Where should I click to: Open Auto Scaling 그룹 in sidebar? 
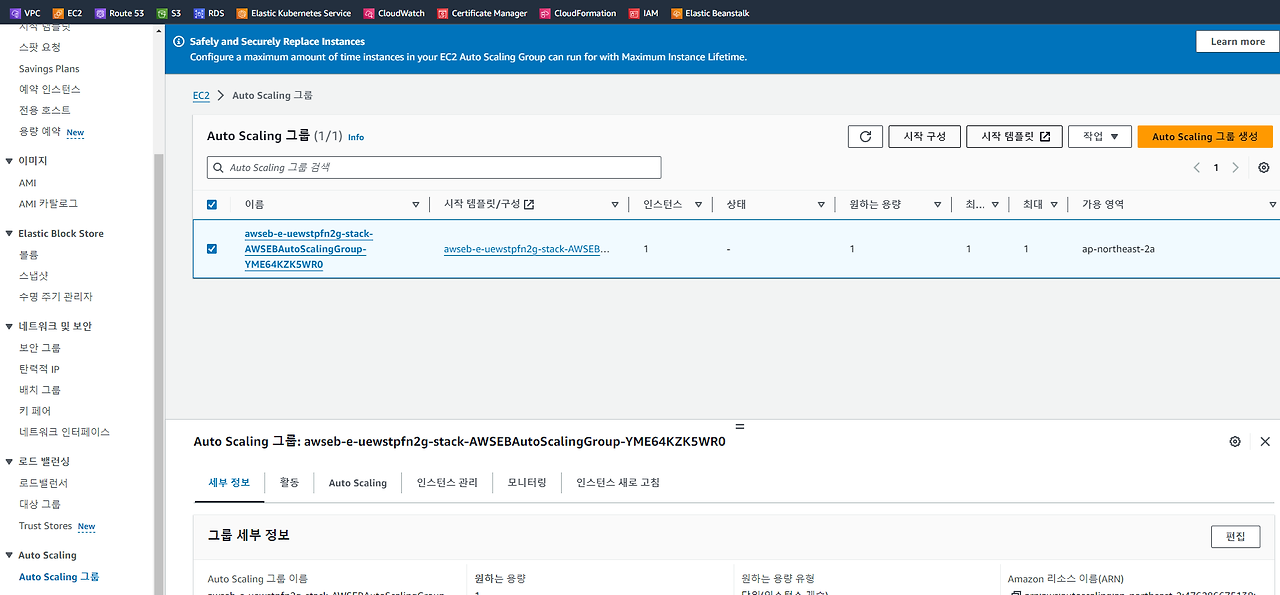(x=59, y=577)
